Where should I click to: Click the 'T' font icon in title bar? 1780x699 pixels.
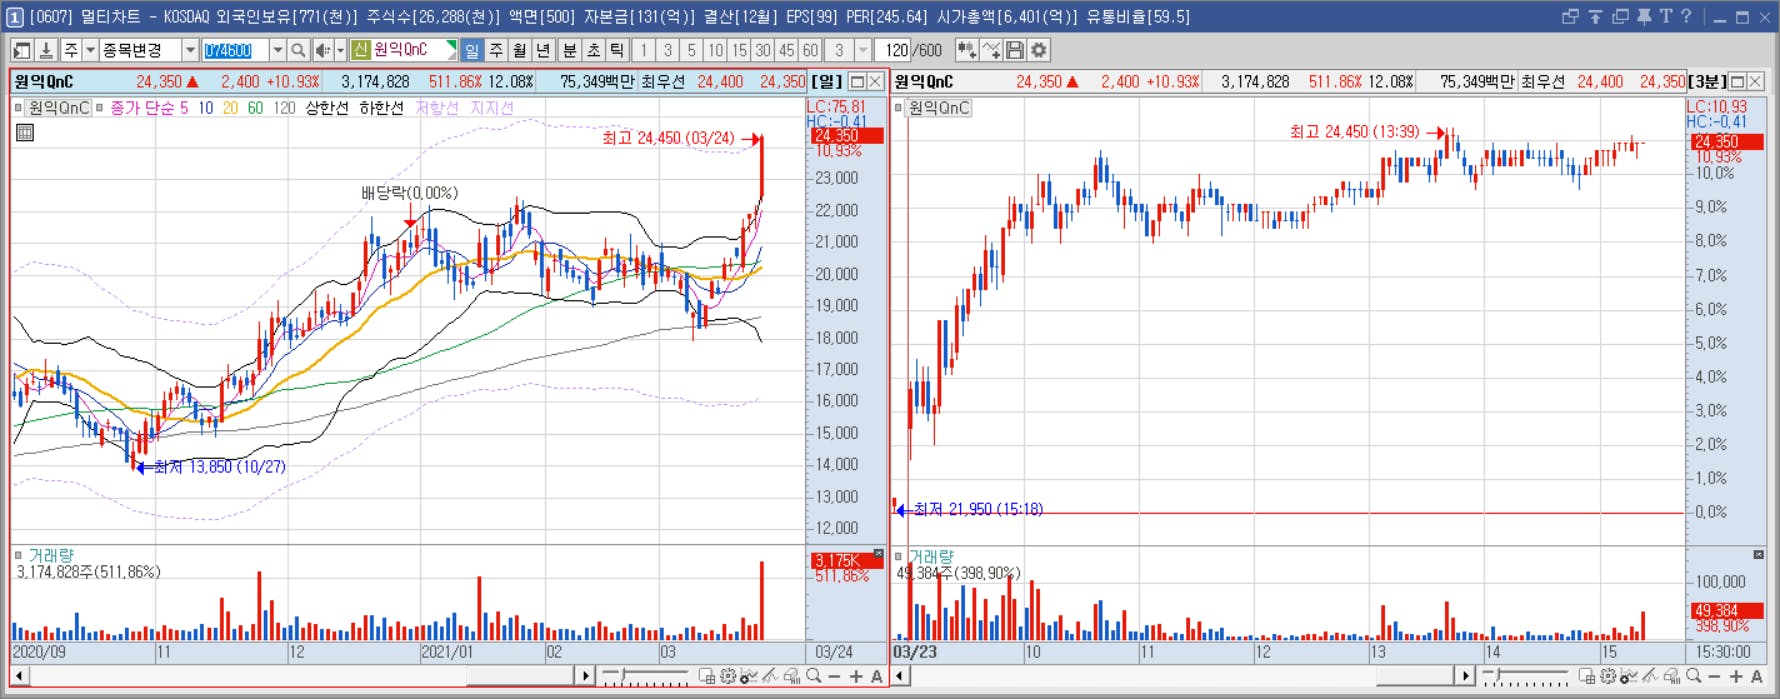point(1665,16)
